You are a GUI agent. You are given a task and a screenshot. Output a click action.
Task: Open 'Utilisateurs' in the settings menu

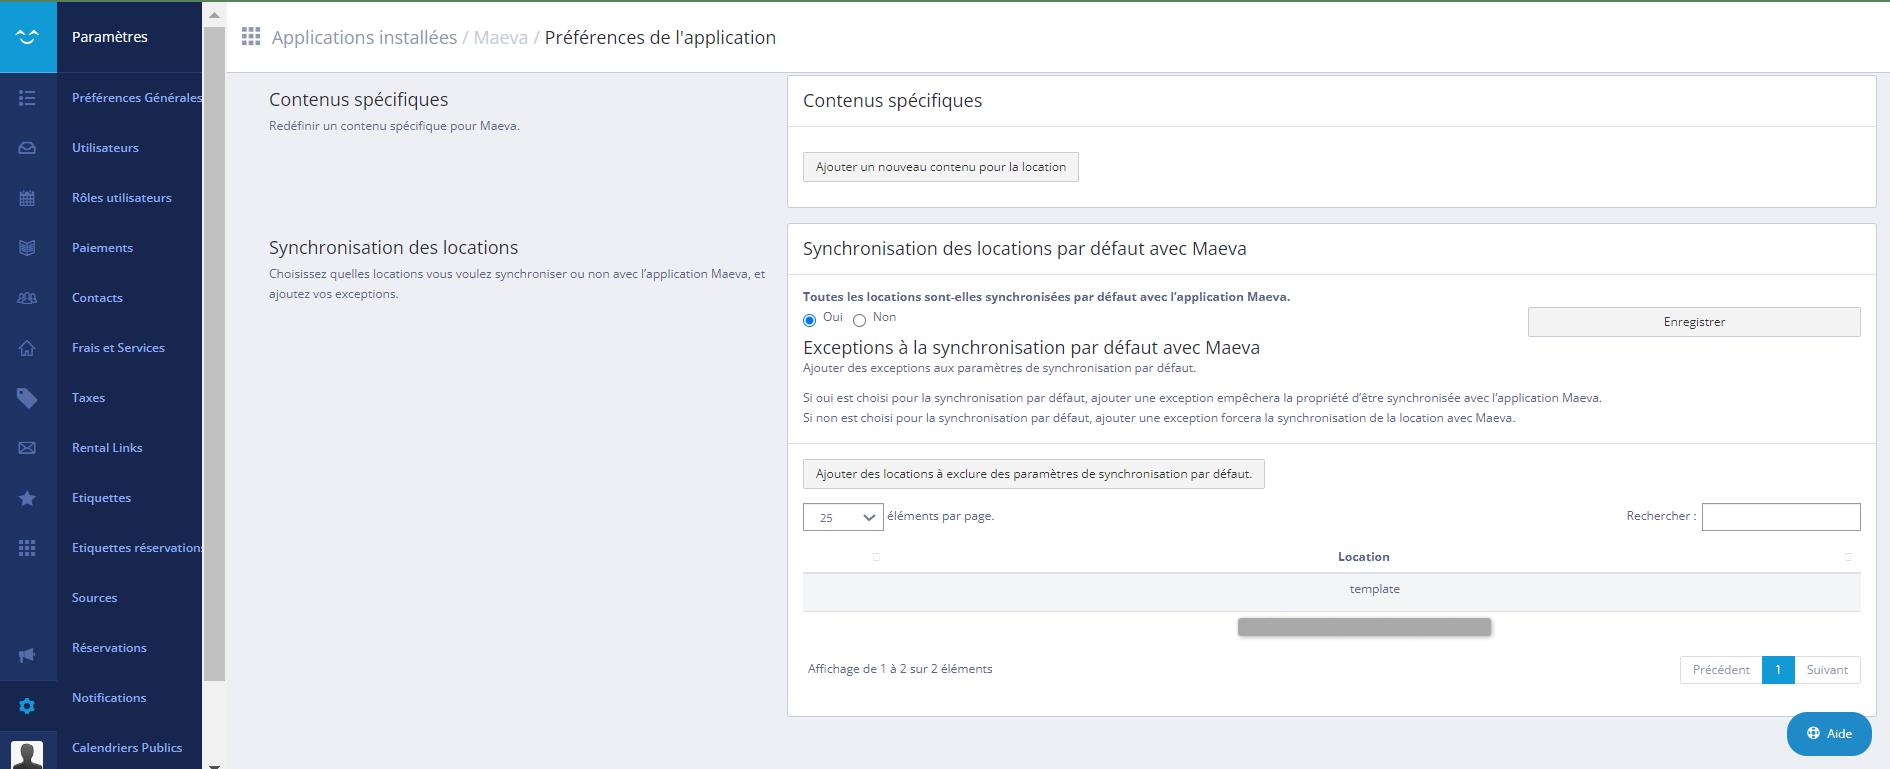pos(105,148)
